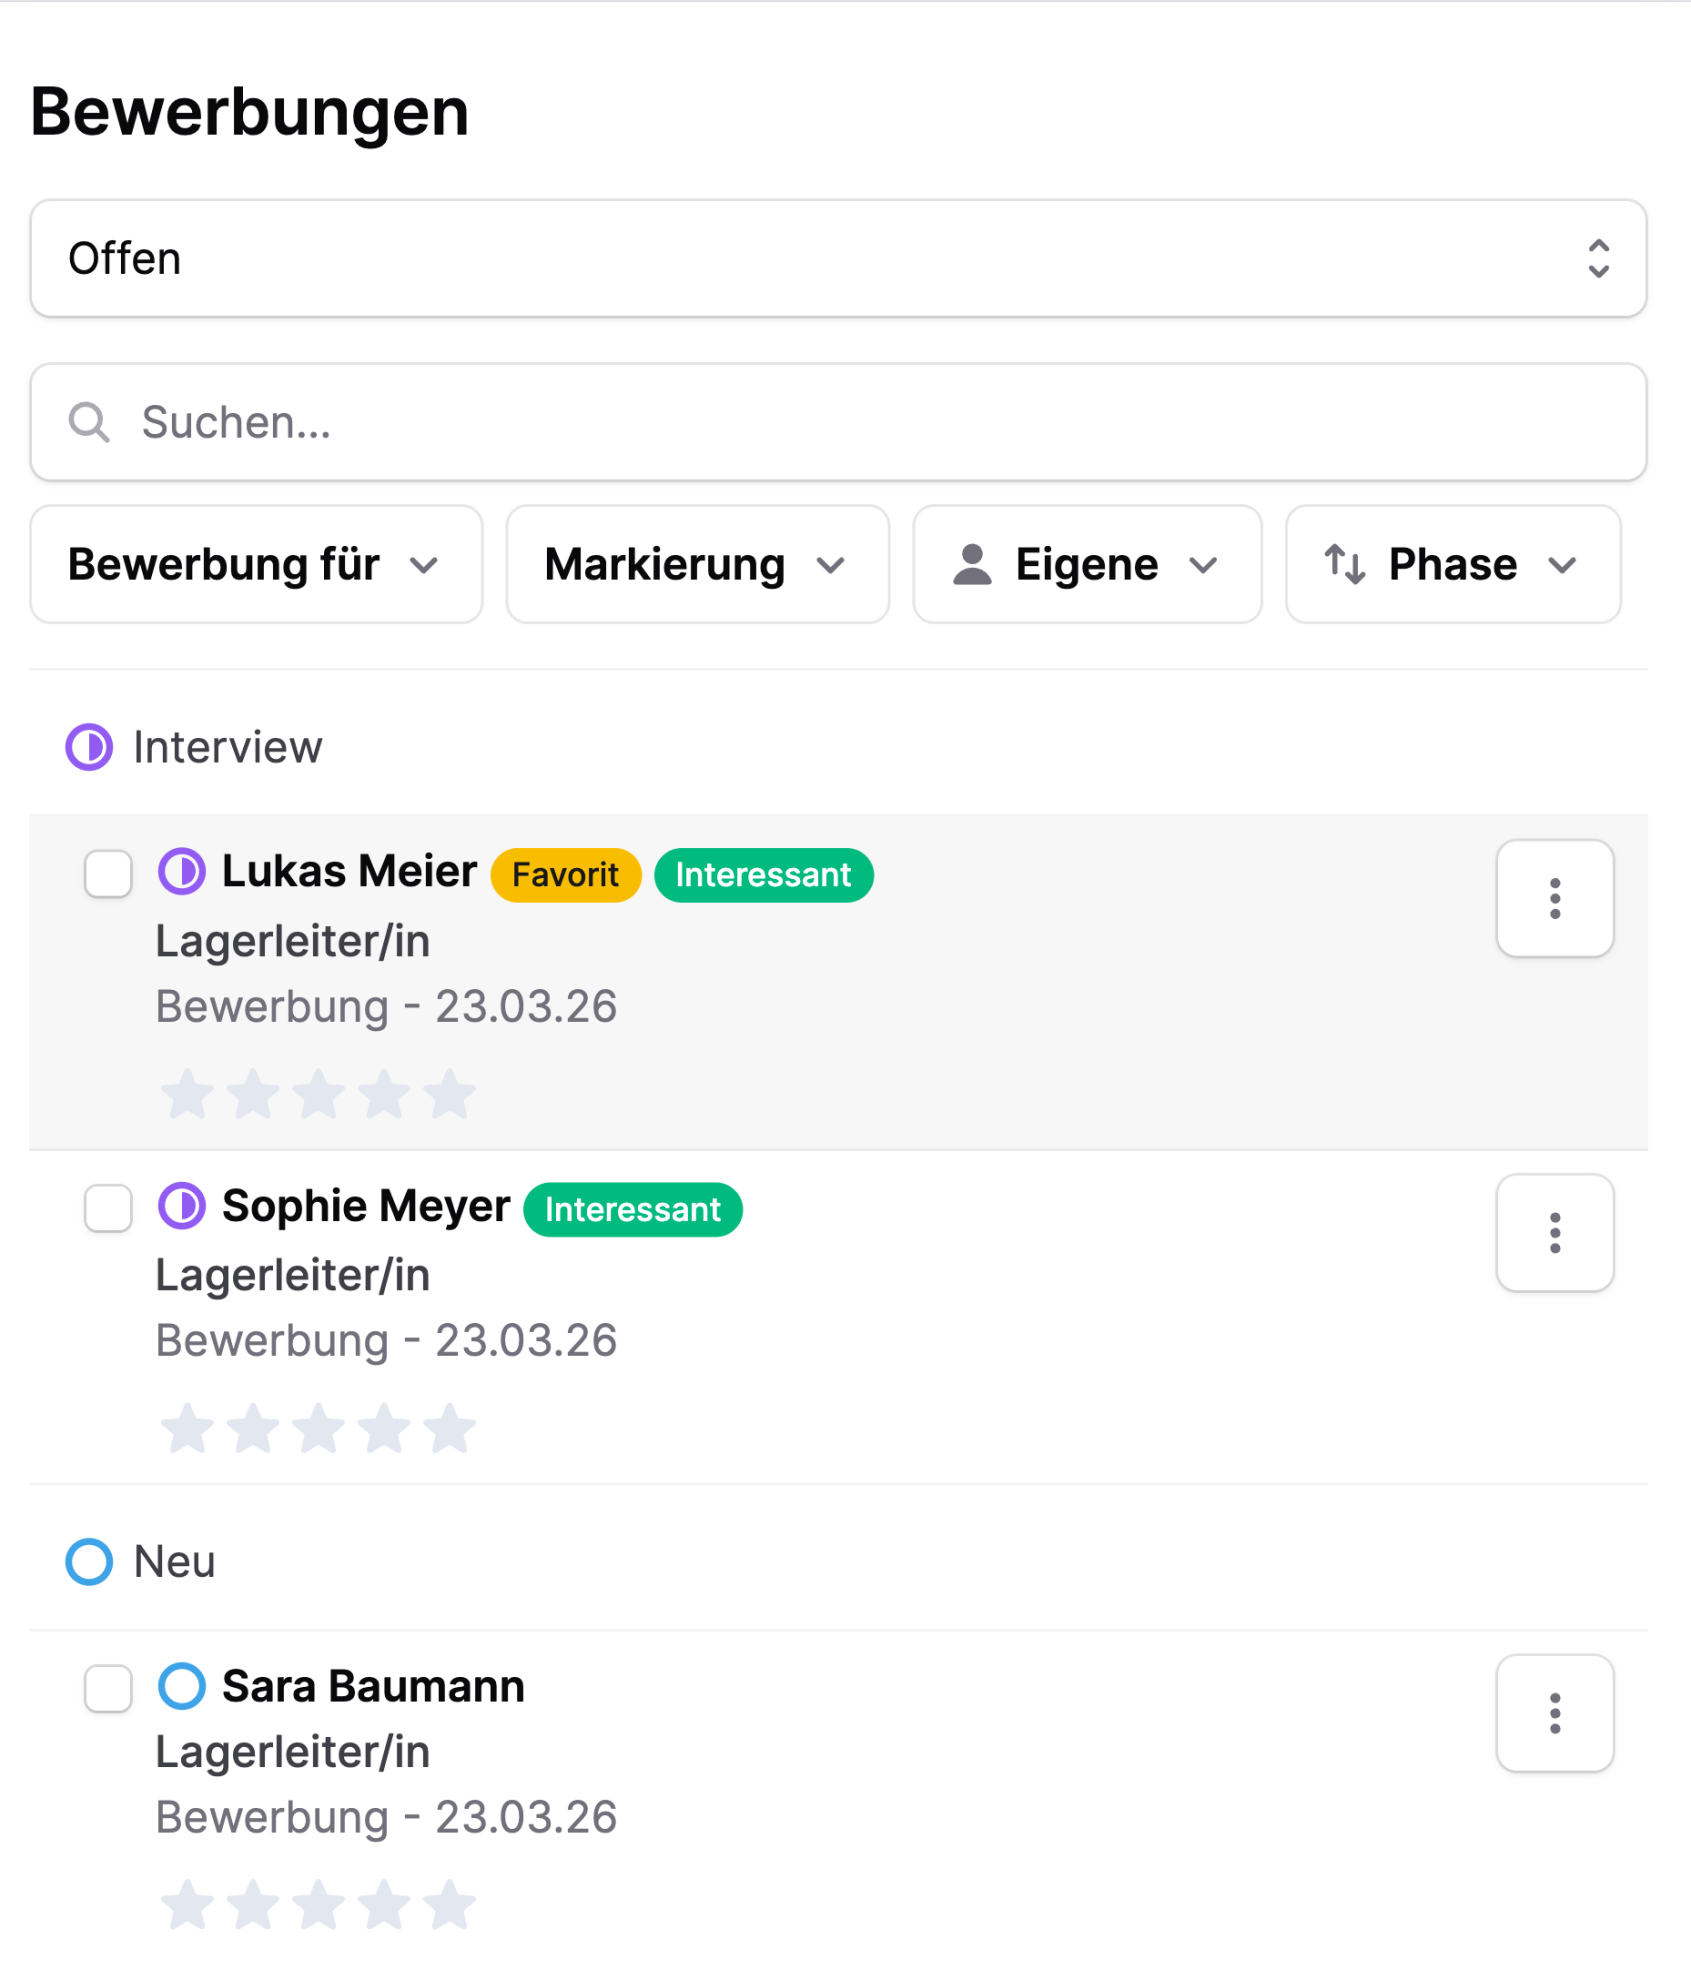Click the Interview group header icon
The width and height of the screenshot is (1691, 1980).
pos(89,747)
